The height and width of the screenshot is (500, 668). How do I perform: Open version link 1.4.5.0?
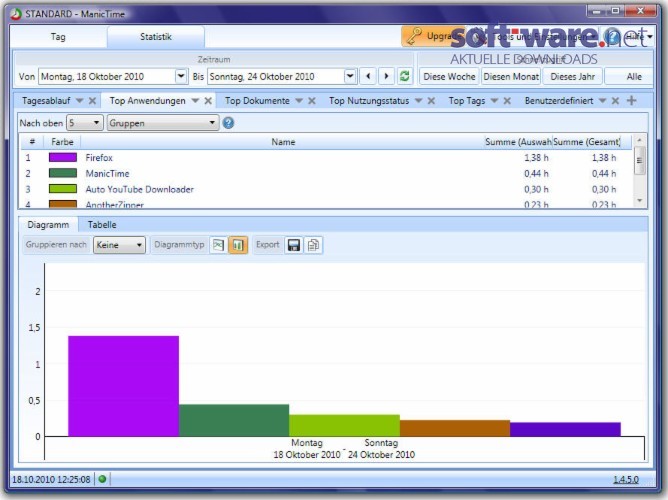click(x=626, y=480)
